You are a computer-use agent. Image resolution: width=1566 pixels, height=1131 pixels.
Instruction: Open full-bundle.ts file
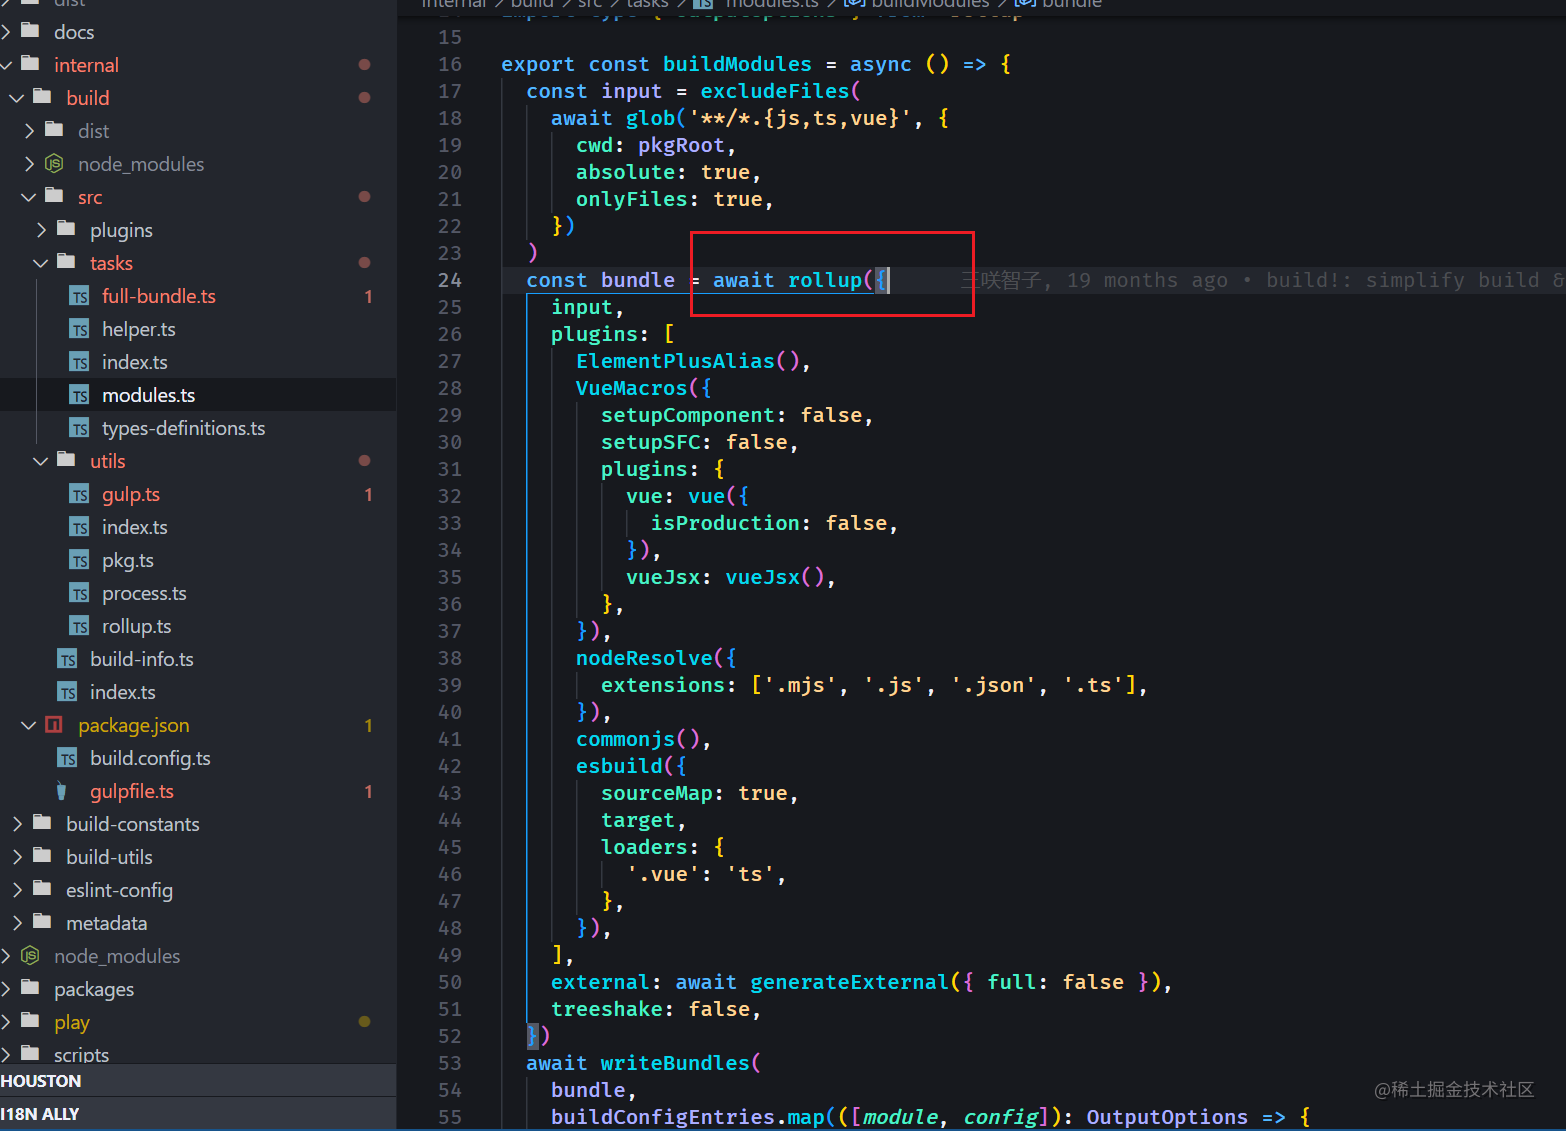pyautogui.click(x=159, y=296)
